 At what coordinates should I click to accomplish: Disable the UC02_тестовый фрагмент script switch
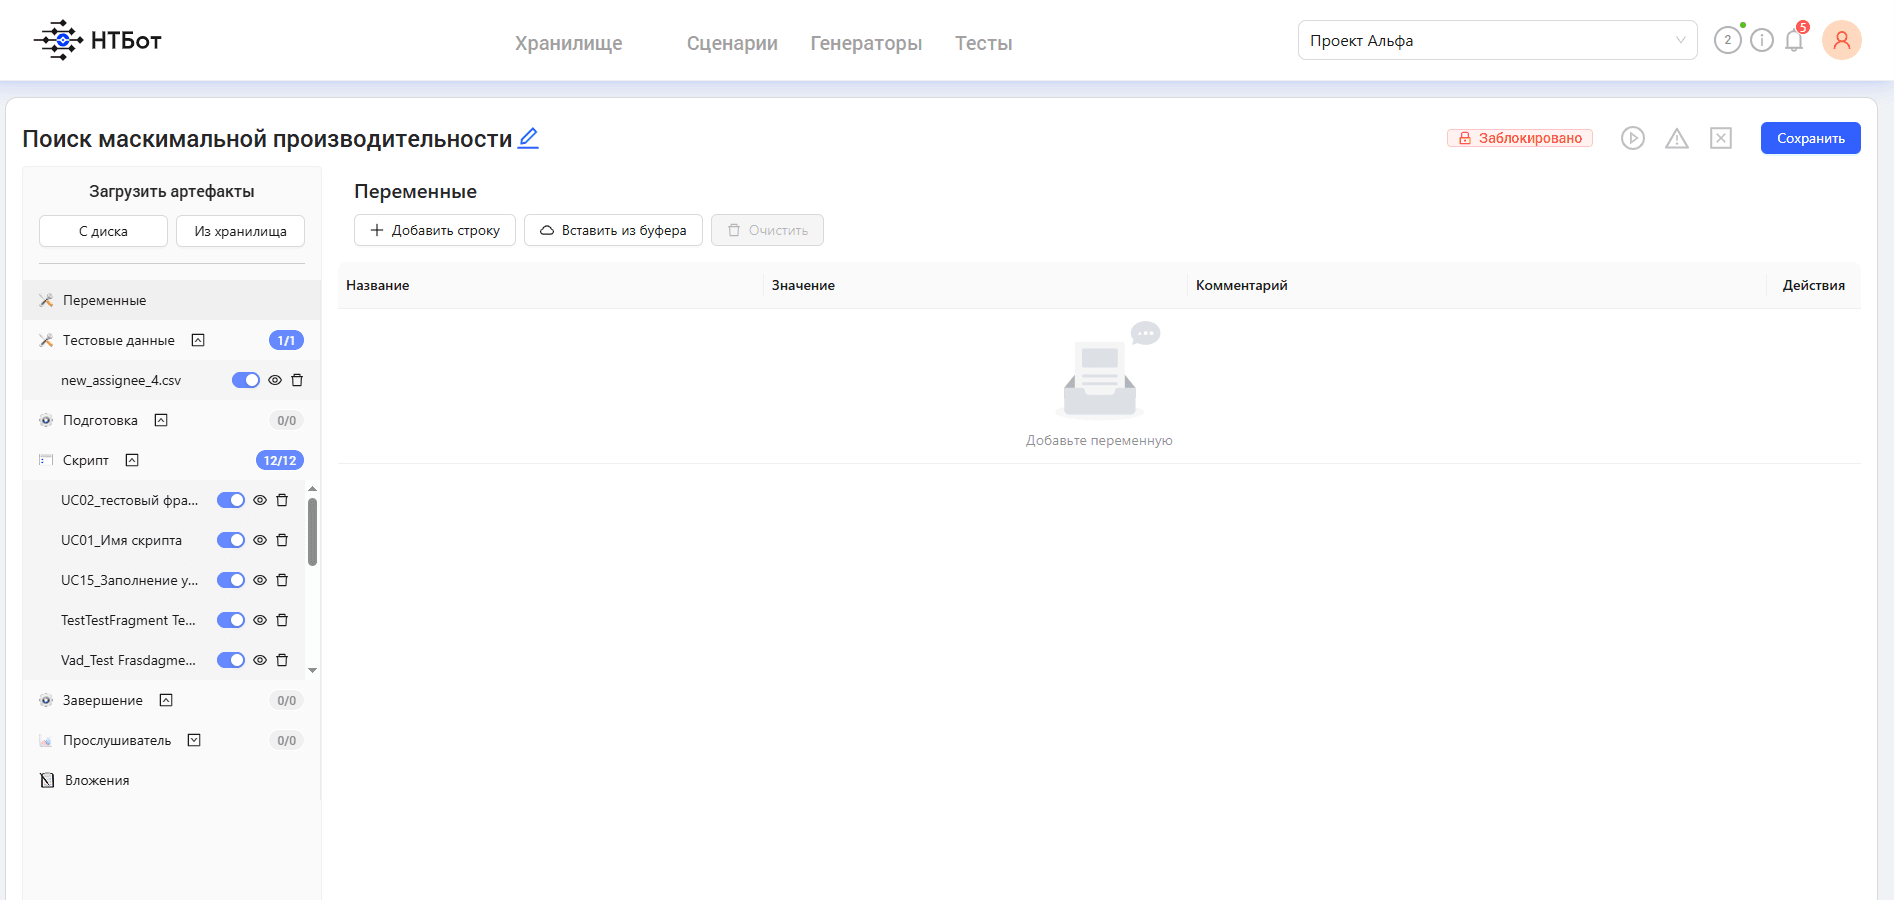tap(231, 500)
